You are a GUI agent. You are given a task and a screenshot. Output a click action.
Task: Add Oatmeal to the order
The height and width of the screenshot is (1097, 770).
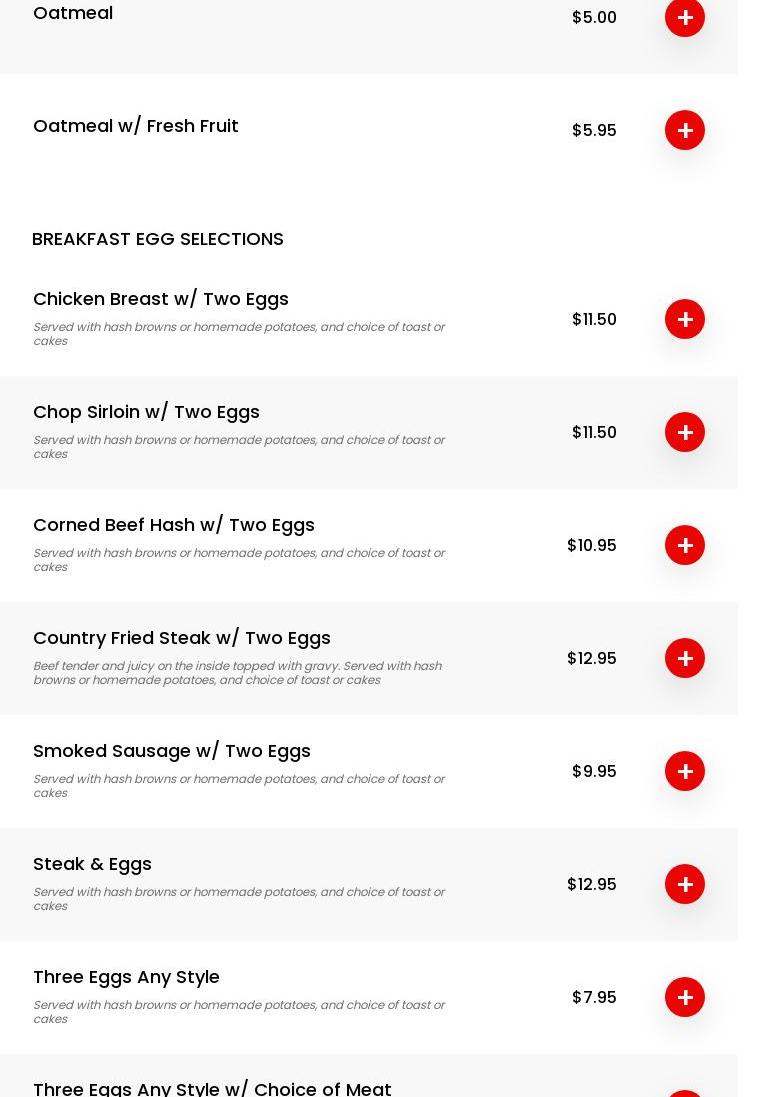(x=685, y=17)
